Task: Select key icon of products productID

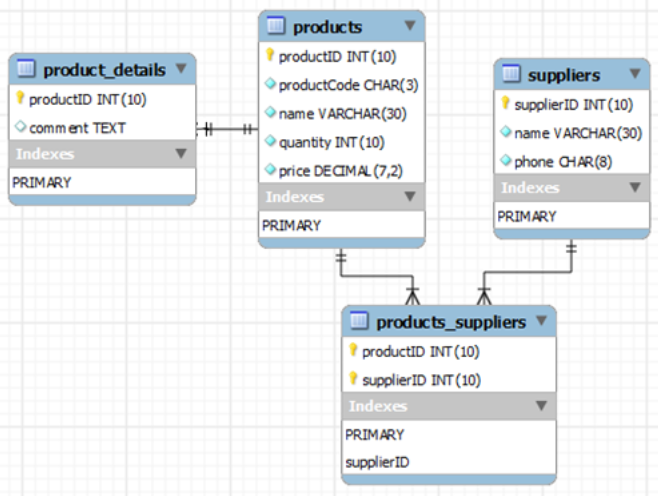Action: pos(270,55)
